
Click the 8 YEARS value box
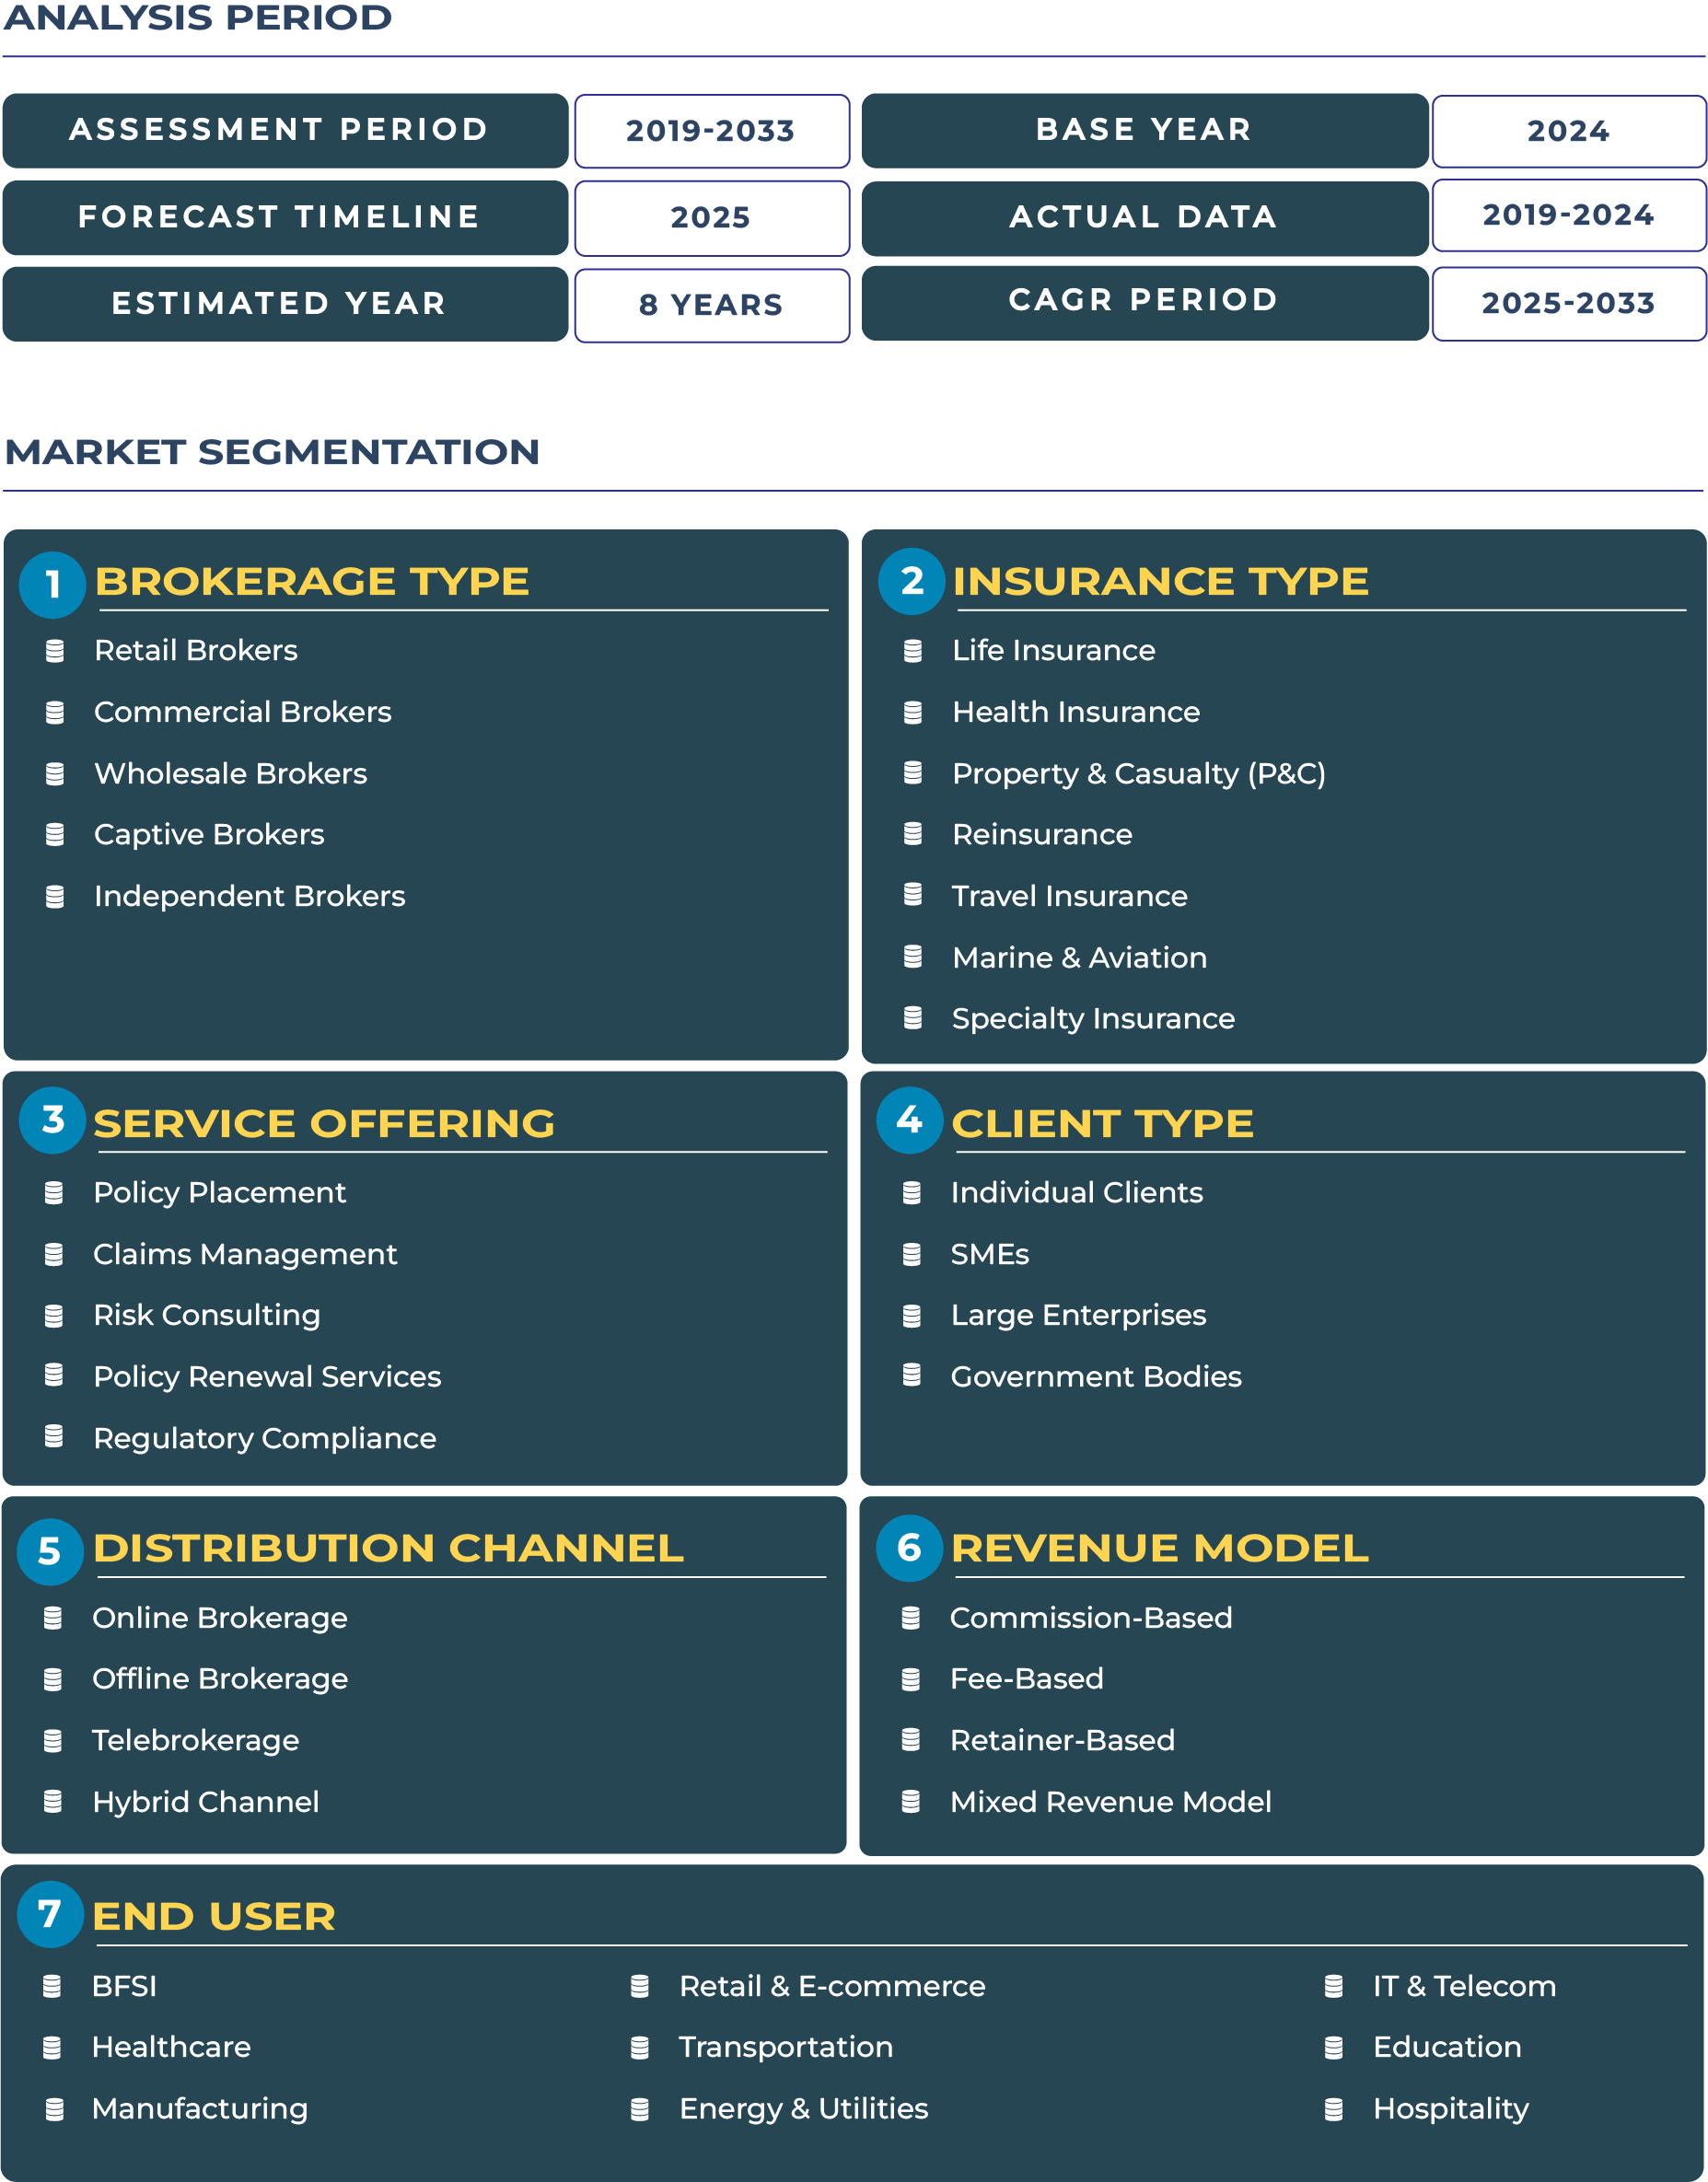click(x=712, y=305)
